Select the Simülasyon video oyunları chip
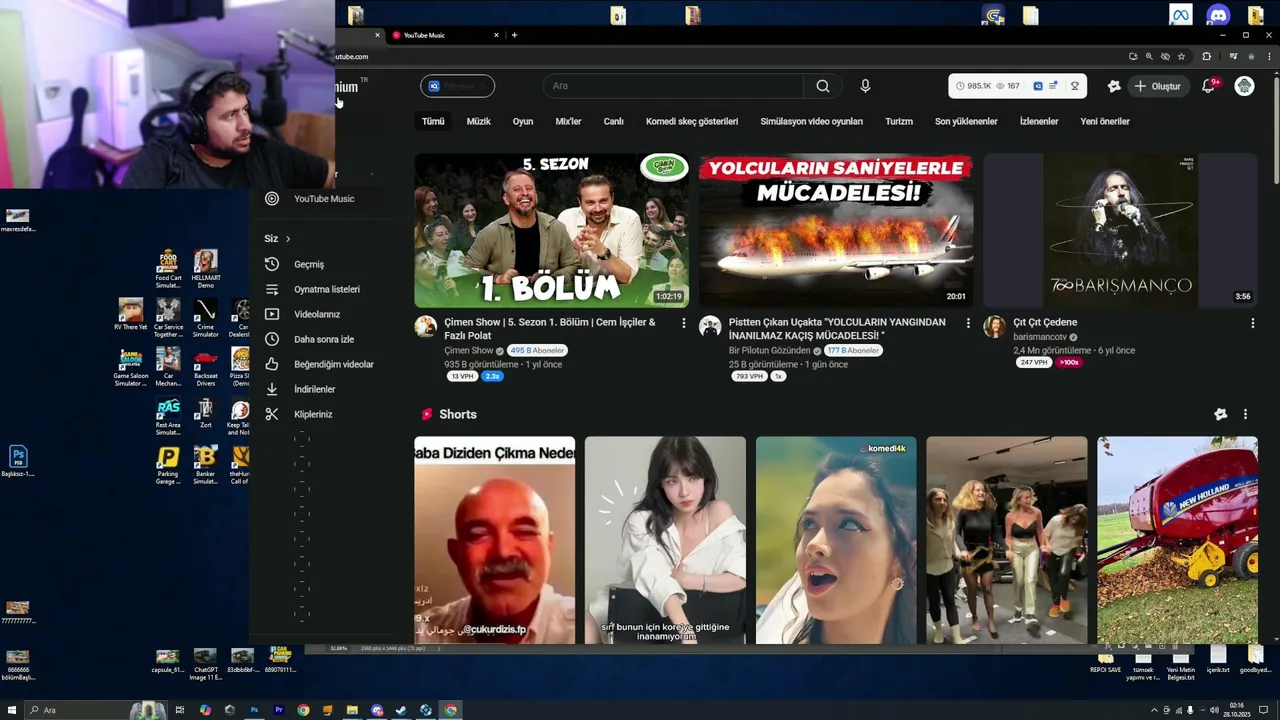Screen dimensions: 1280x720 pyautogui.click(x=811, y=121)
